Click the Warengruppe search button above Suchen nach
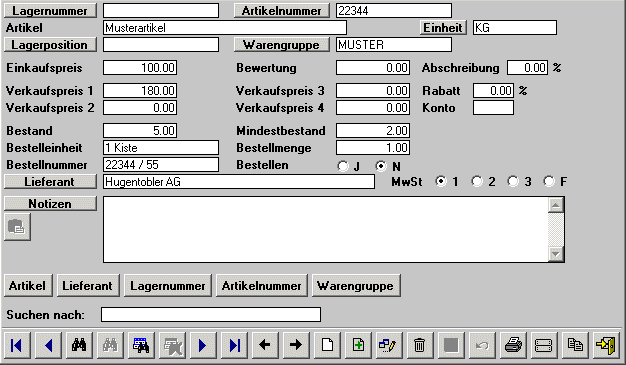 (x=356, y=286)
